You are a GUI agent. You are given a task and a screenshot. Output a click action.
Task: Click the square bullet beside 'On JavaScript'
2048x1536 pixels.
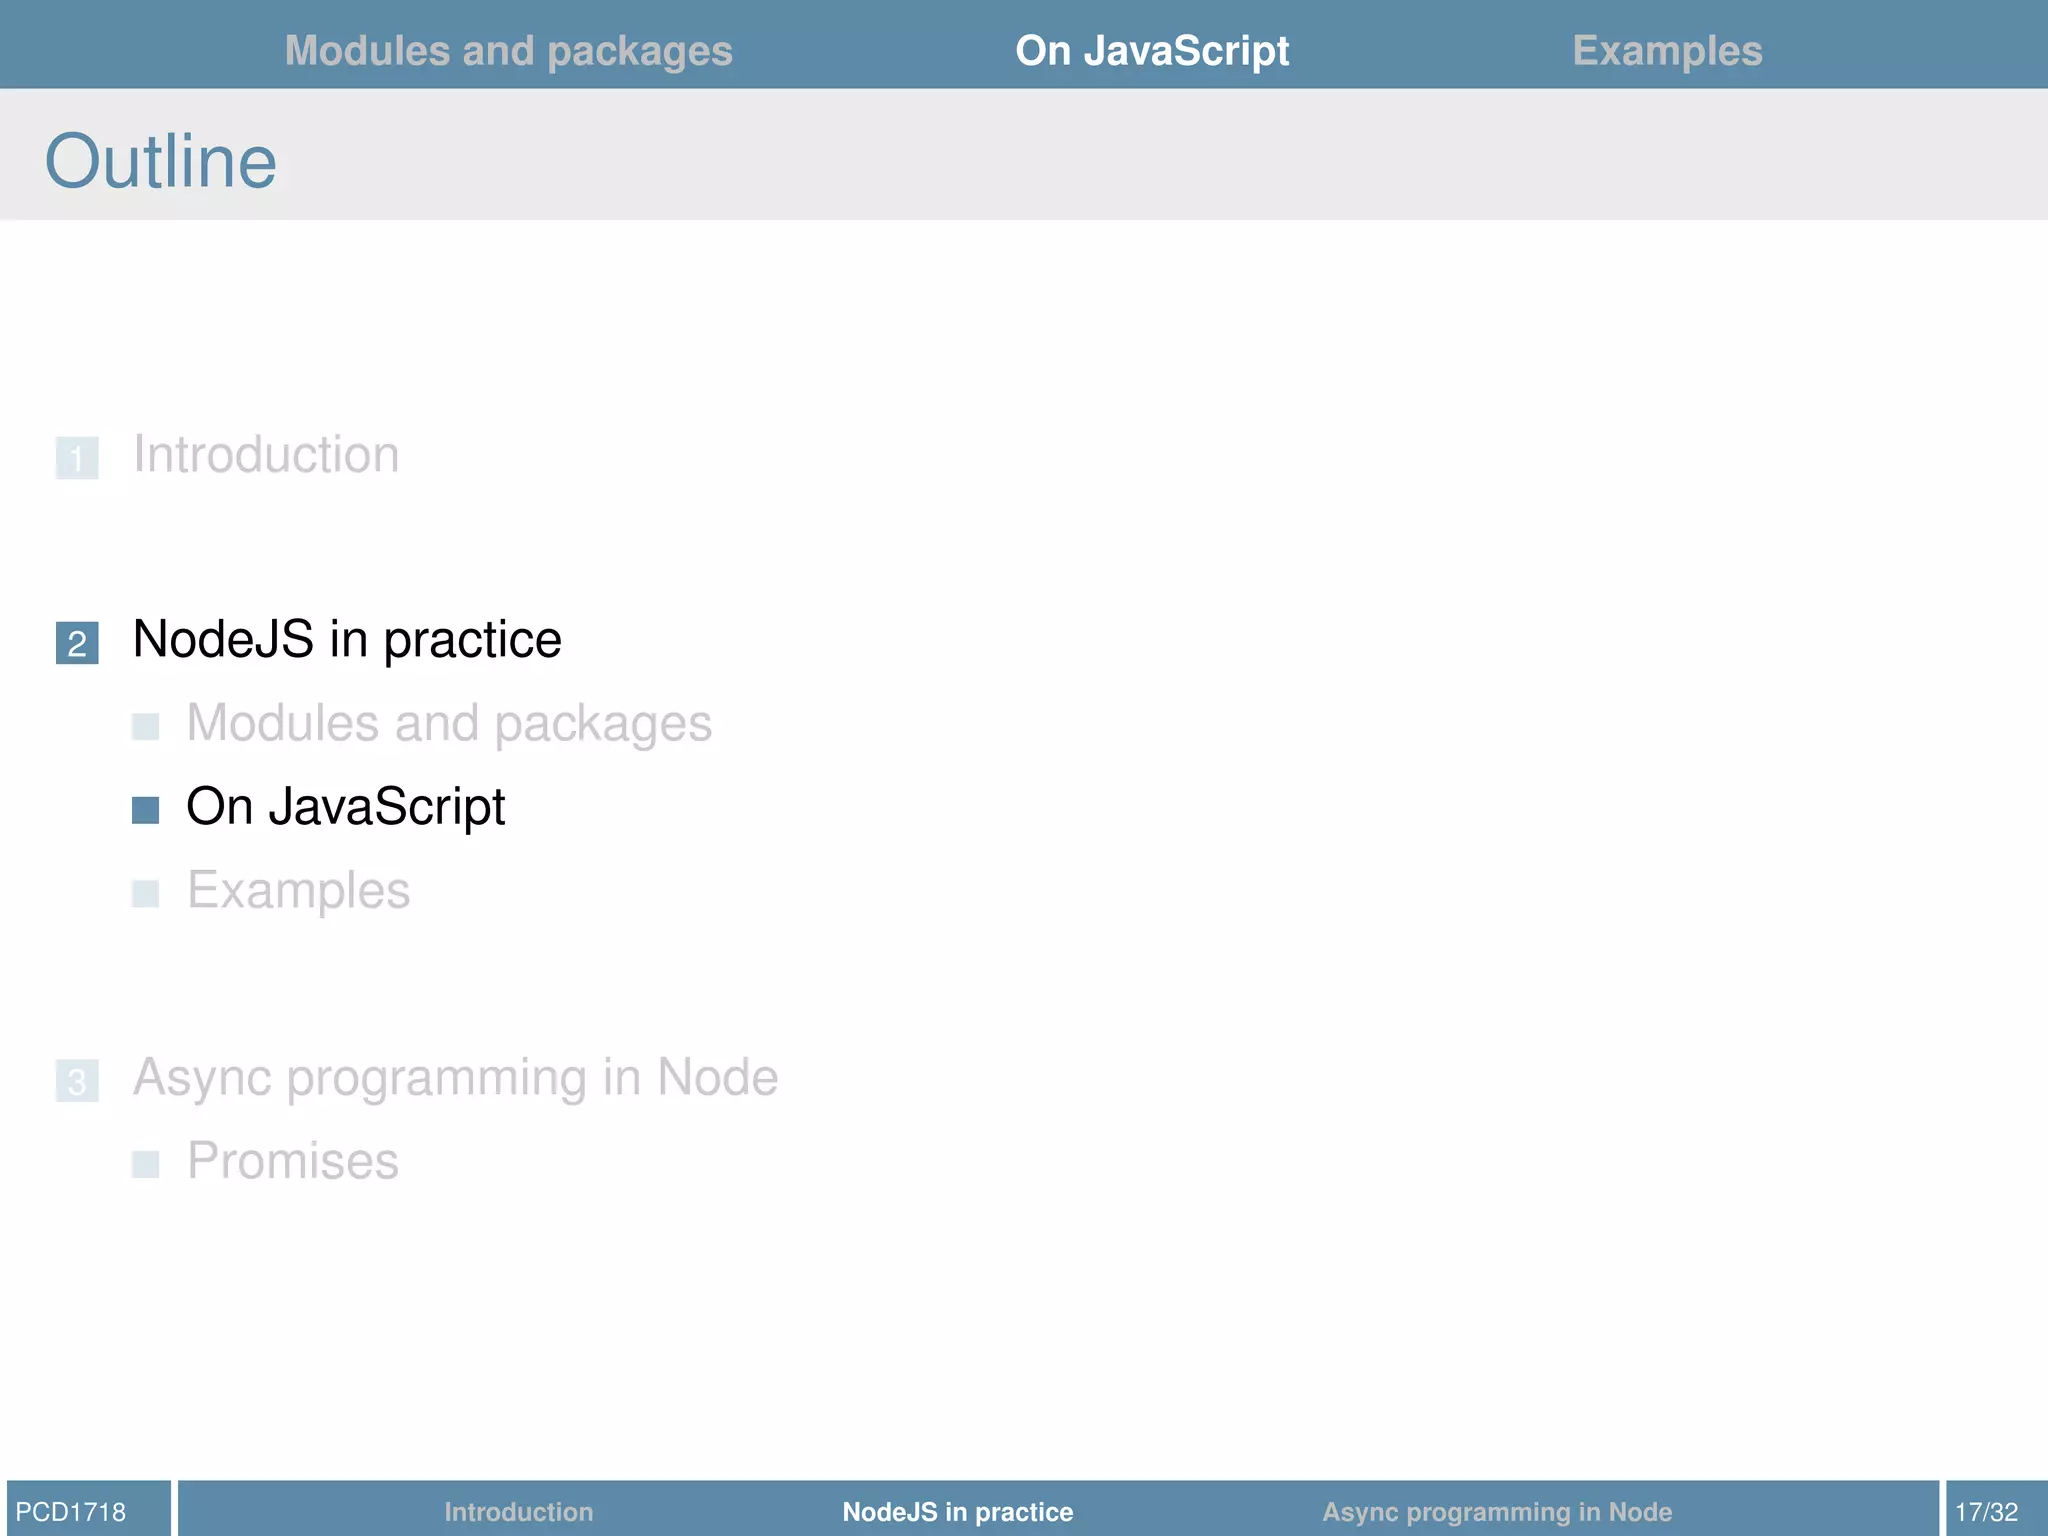point(146,810)
